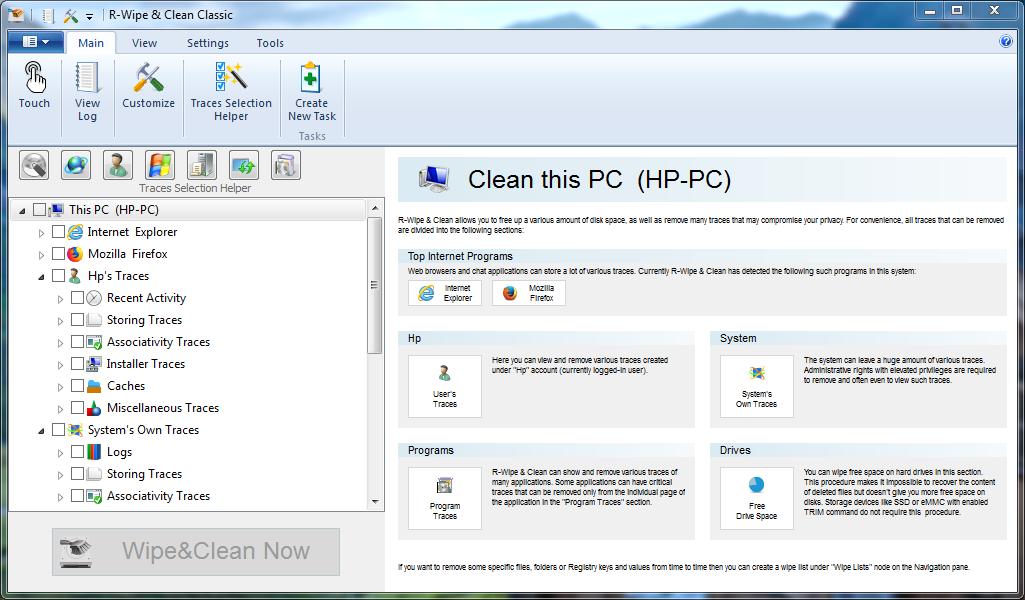Select Hp's Storing Traces tree item
Viewport: 1025px width, 600px height.
coord(144,320)
